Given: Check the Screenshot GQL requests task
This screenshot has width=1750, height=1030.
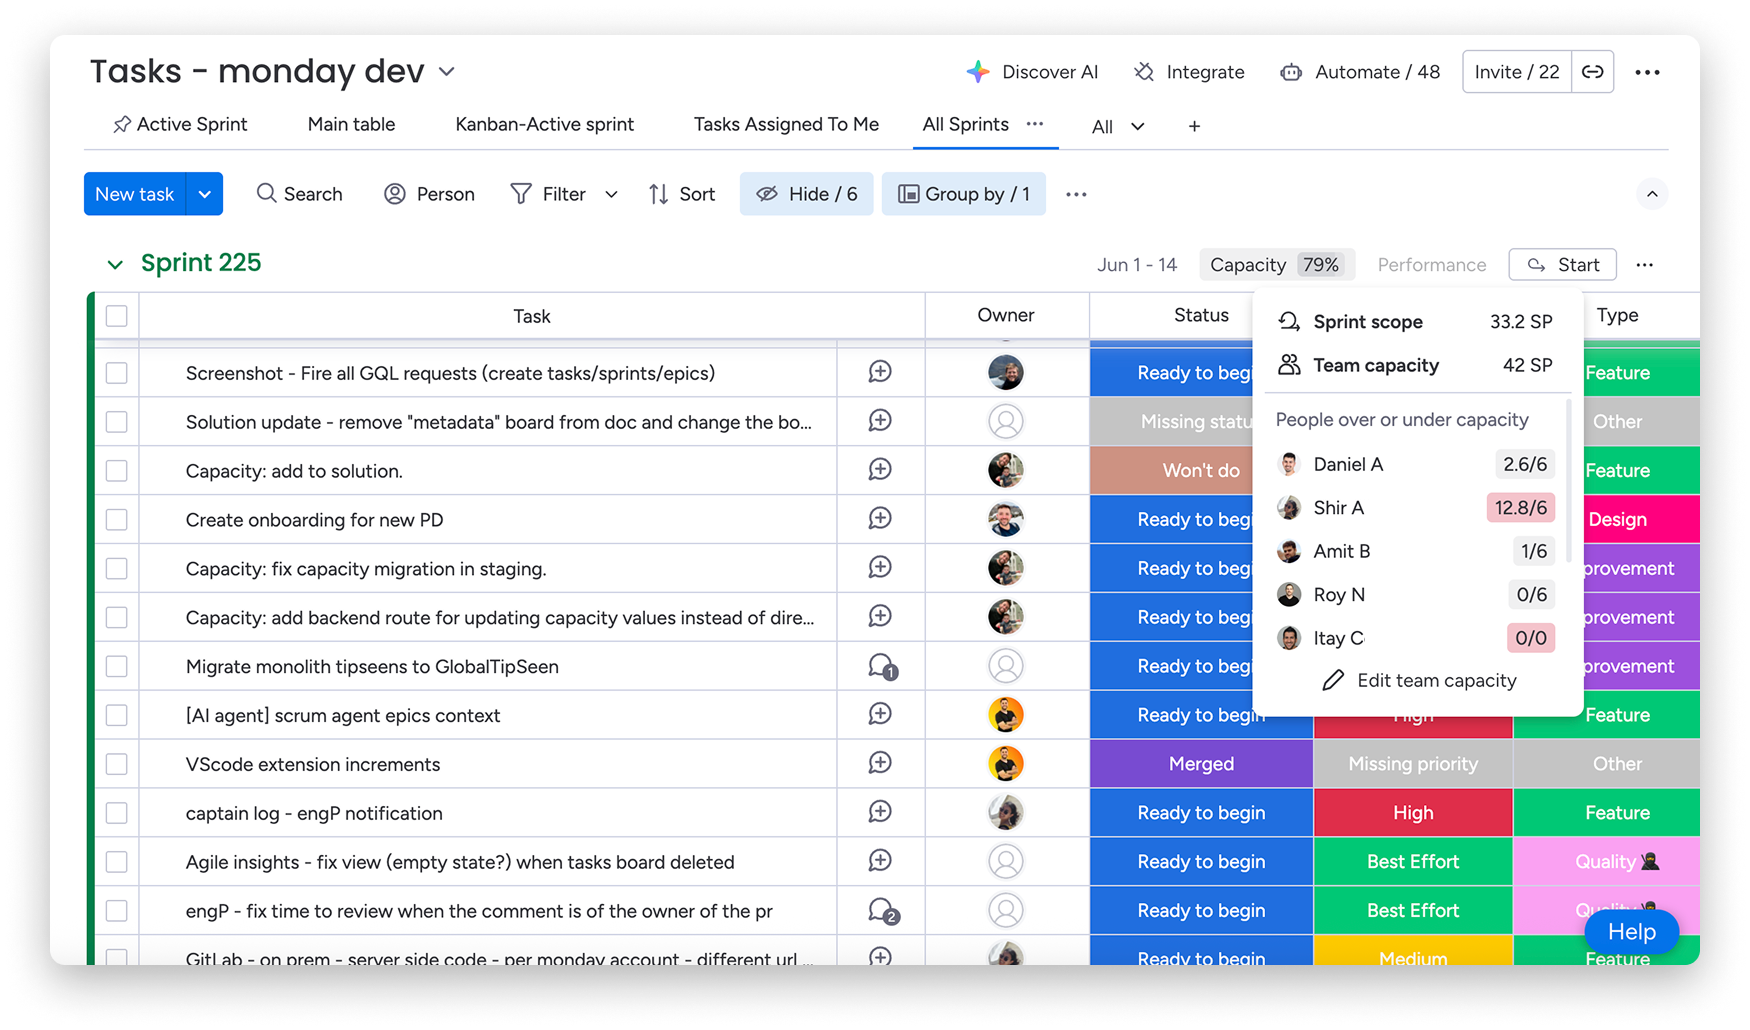Looking at the screenshot, I should [x=117, y=373].
